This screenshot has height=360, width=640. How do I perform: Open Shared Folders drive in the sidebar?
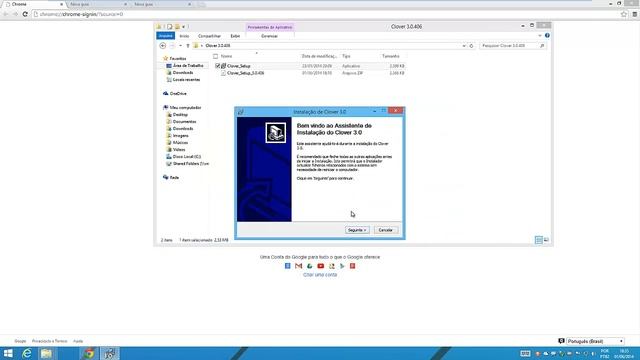[191, 164]
